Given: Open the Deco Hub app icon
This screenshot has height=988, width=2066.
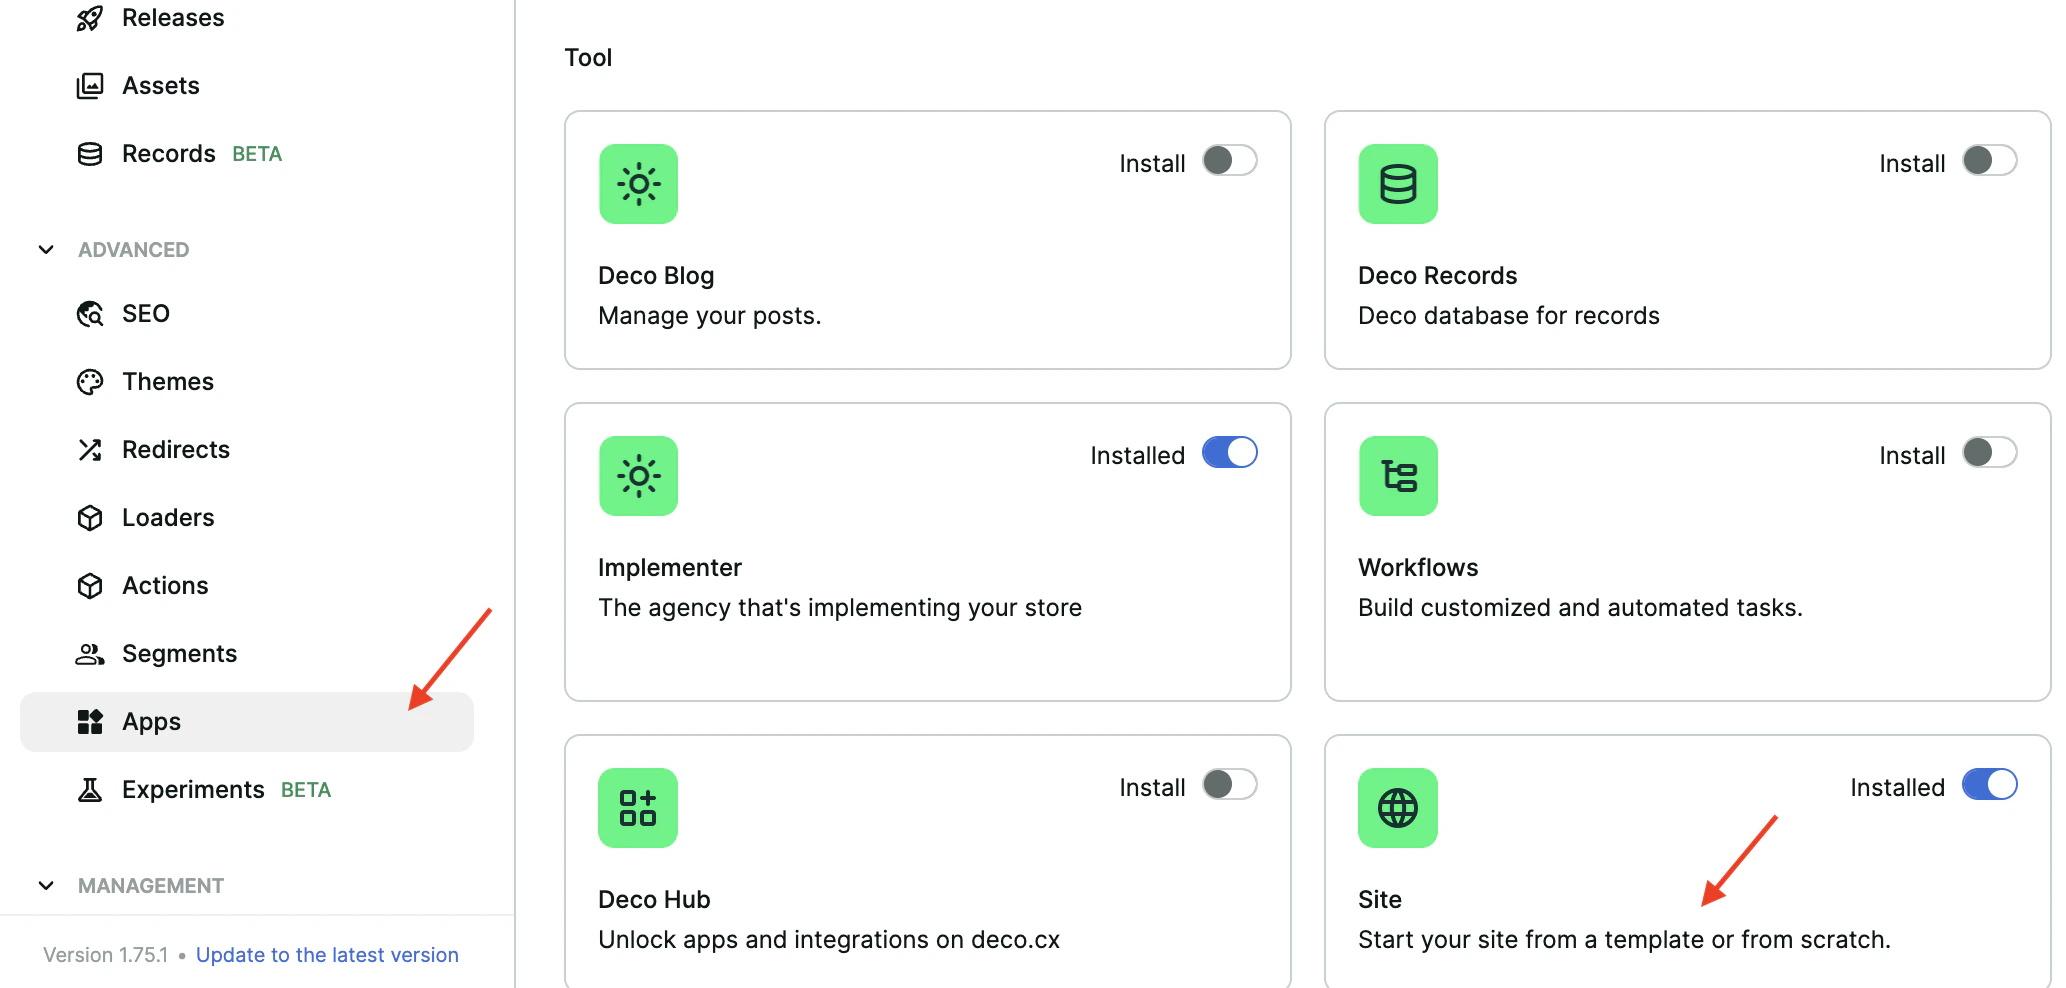Looking at the screenshot, I should 637,808.
